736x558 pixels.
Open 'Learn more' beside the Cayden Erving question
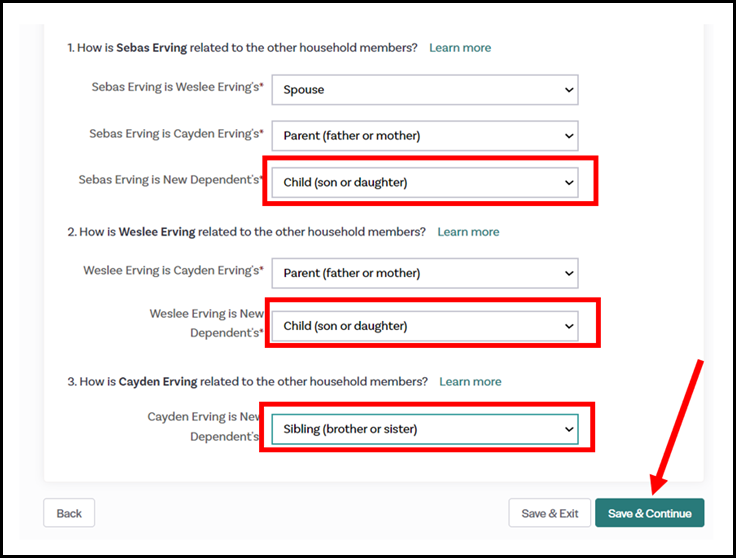point(470,382)
